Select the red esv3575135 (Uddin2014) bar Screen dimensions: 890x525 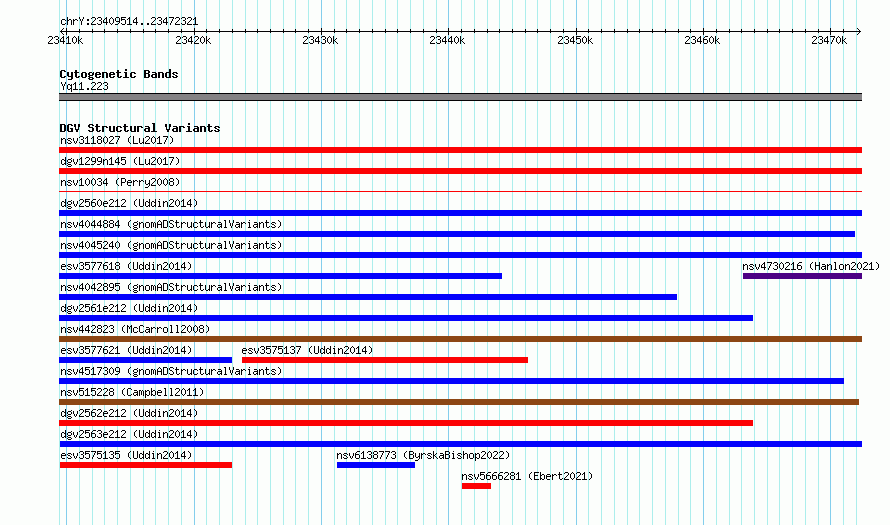point(145,465)
